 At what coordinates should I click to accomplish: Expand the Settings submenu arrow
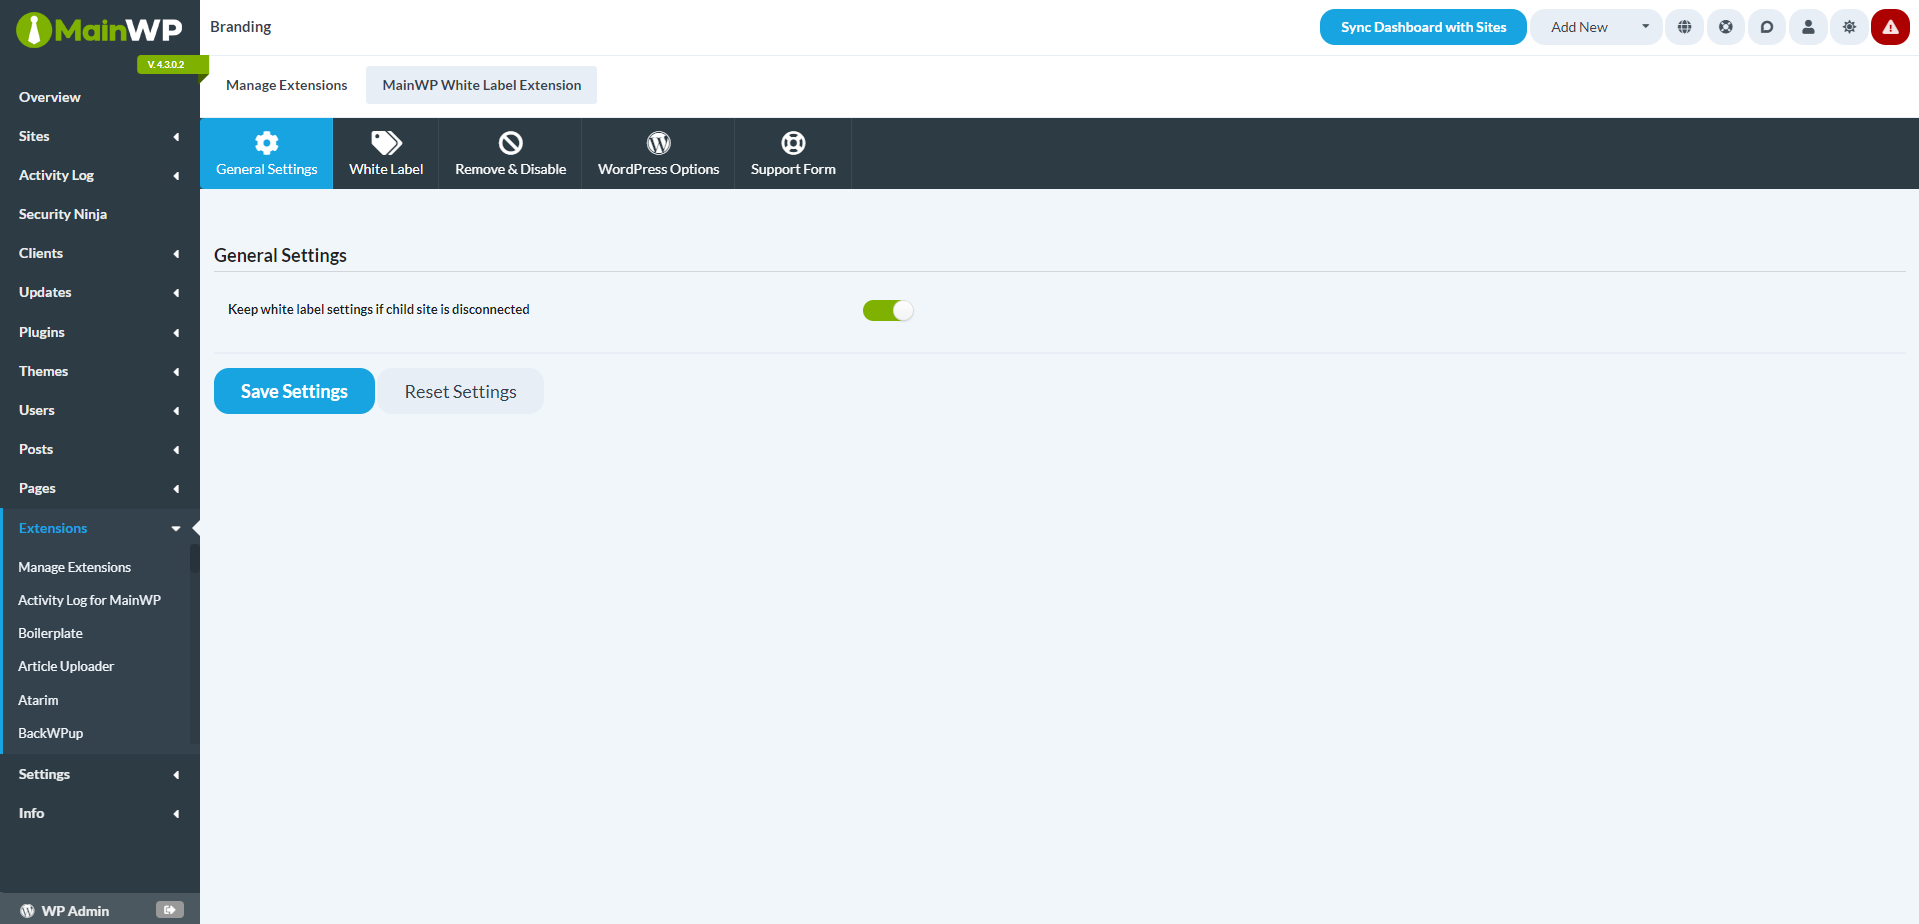(x=176, y=775)
